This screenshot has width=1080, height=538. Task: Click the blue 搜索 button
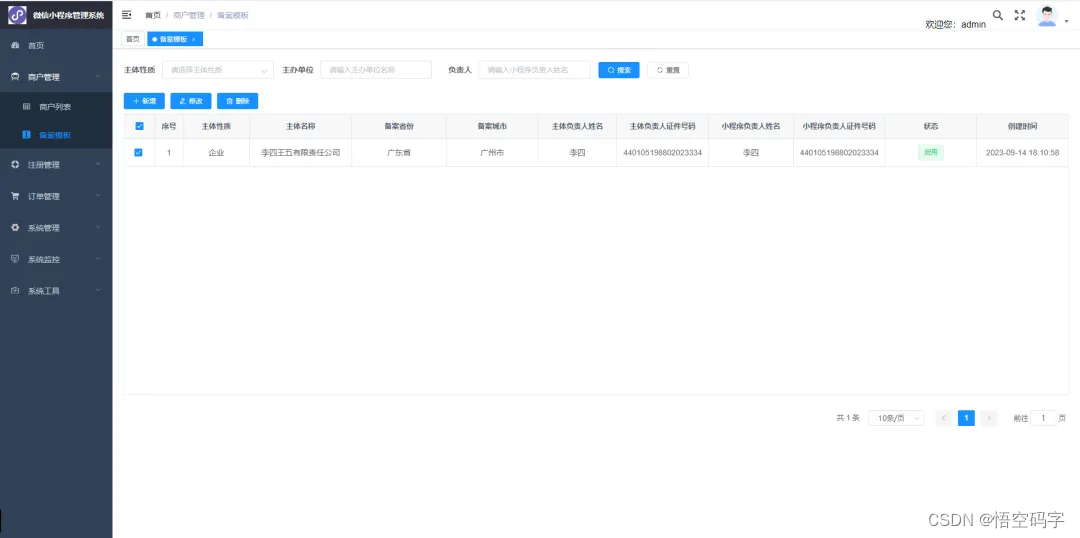point(619,70)
